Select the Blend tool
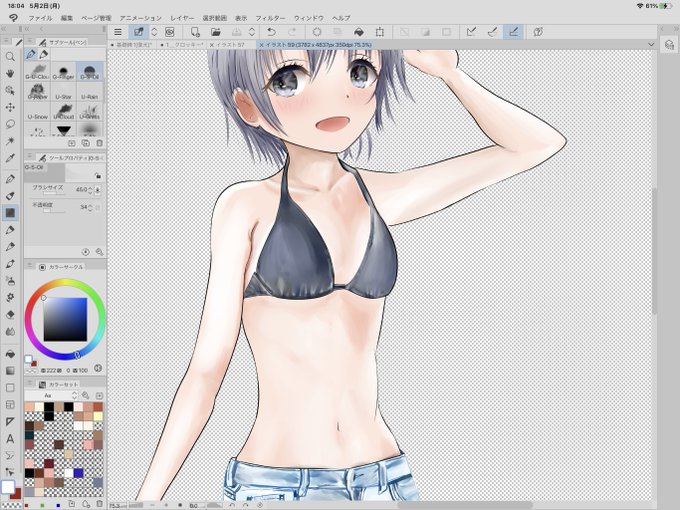Image resolution: width=680 pixels, height=510 pixels. tap(10, 332)
